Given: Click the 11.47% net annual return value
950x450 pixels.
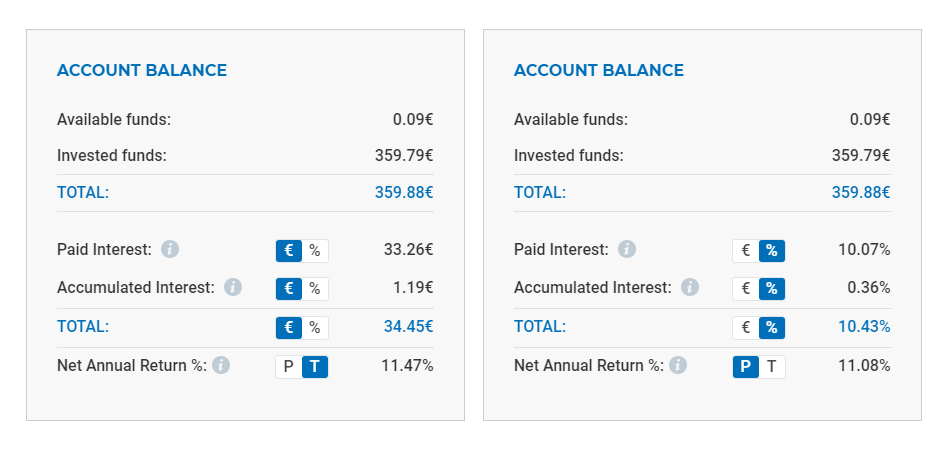Looking at the screenshot, I should tap(407, 365).
